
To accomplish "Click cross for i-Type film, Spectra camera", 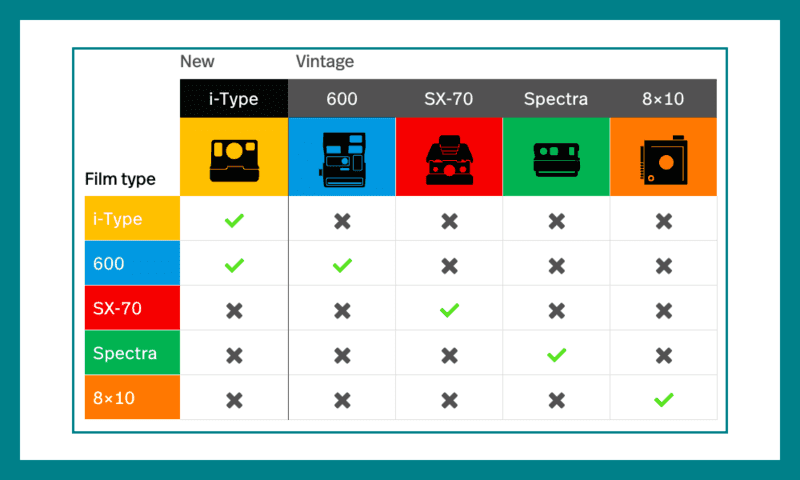I will [557, 221].
